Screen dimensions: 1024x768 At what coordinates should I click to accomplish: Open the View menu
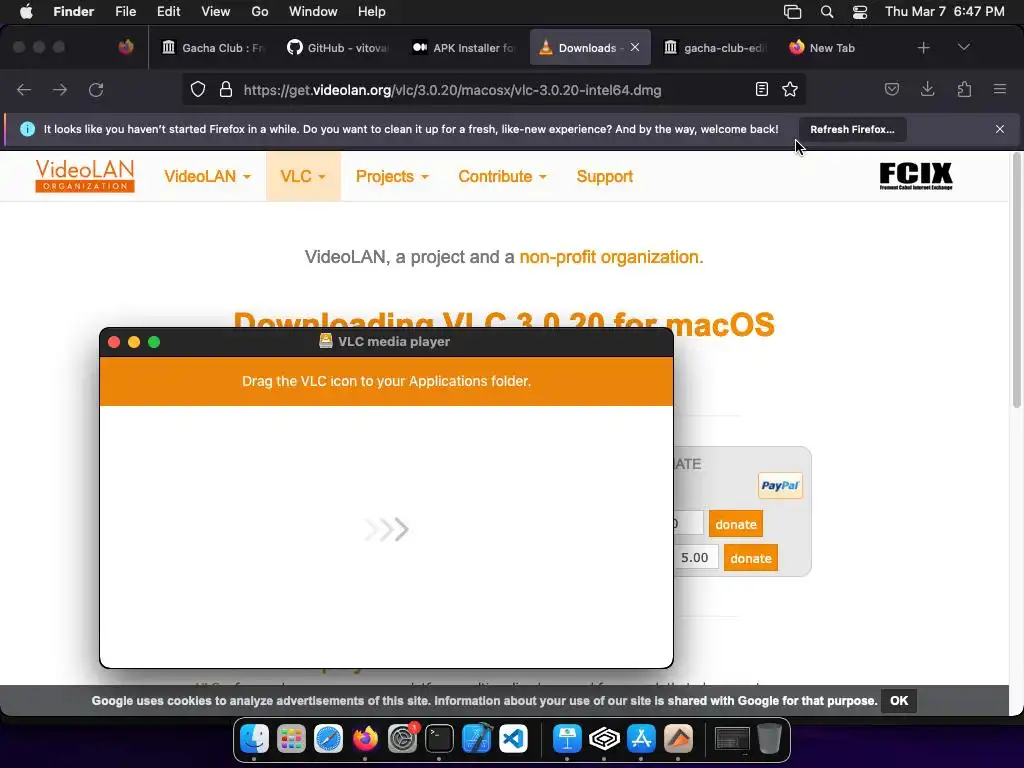(x=216, y=12)
